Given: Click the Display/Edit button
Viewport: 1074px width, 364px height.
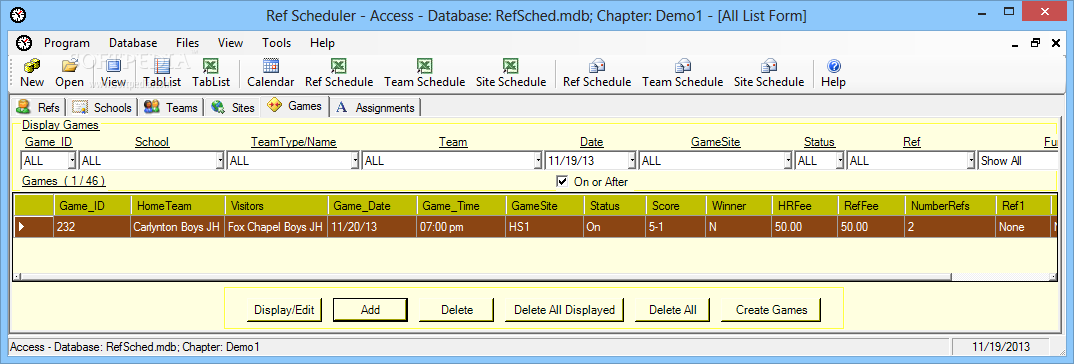Looking at the screenshot, I should coord(284,310).
